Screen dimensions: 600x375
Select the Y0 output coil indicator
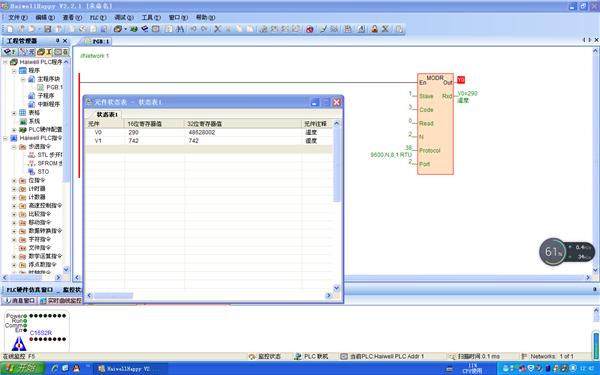(461, 80)
